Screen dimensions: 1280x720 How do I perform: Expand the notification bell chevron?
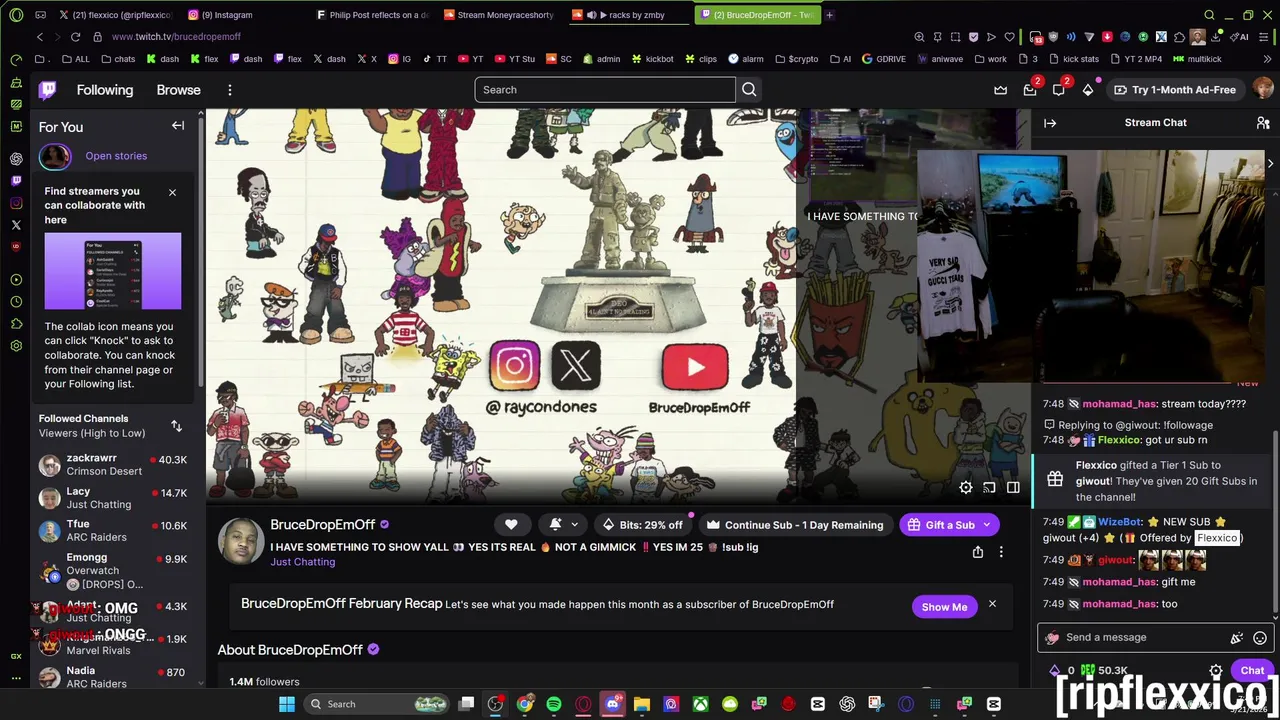click(574, 525)
